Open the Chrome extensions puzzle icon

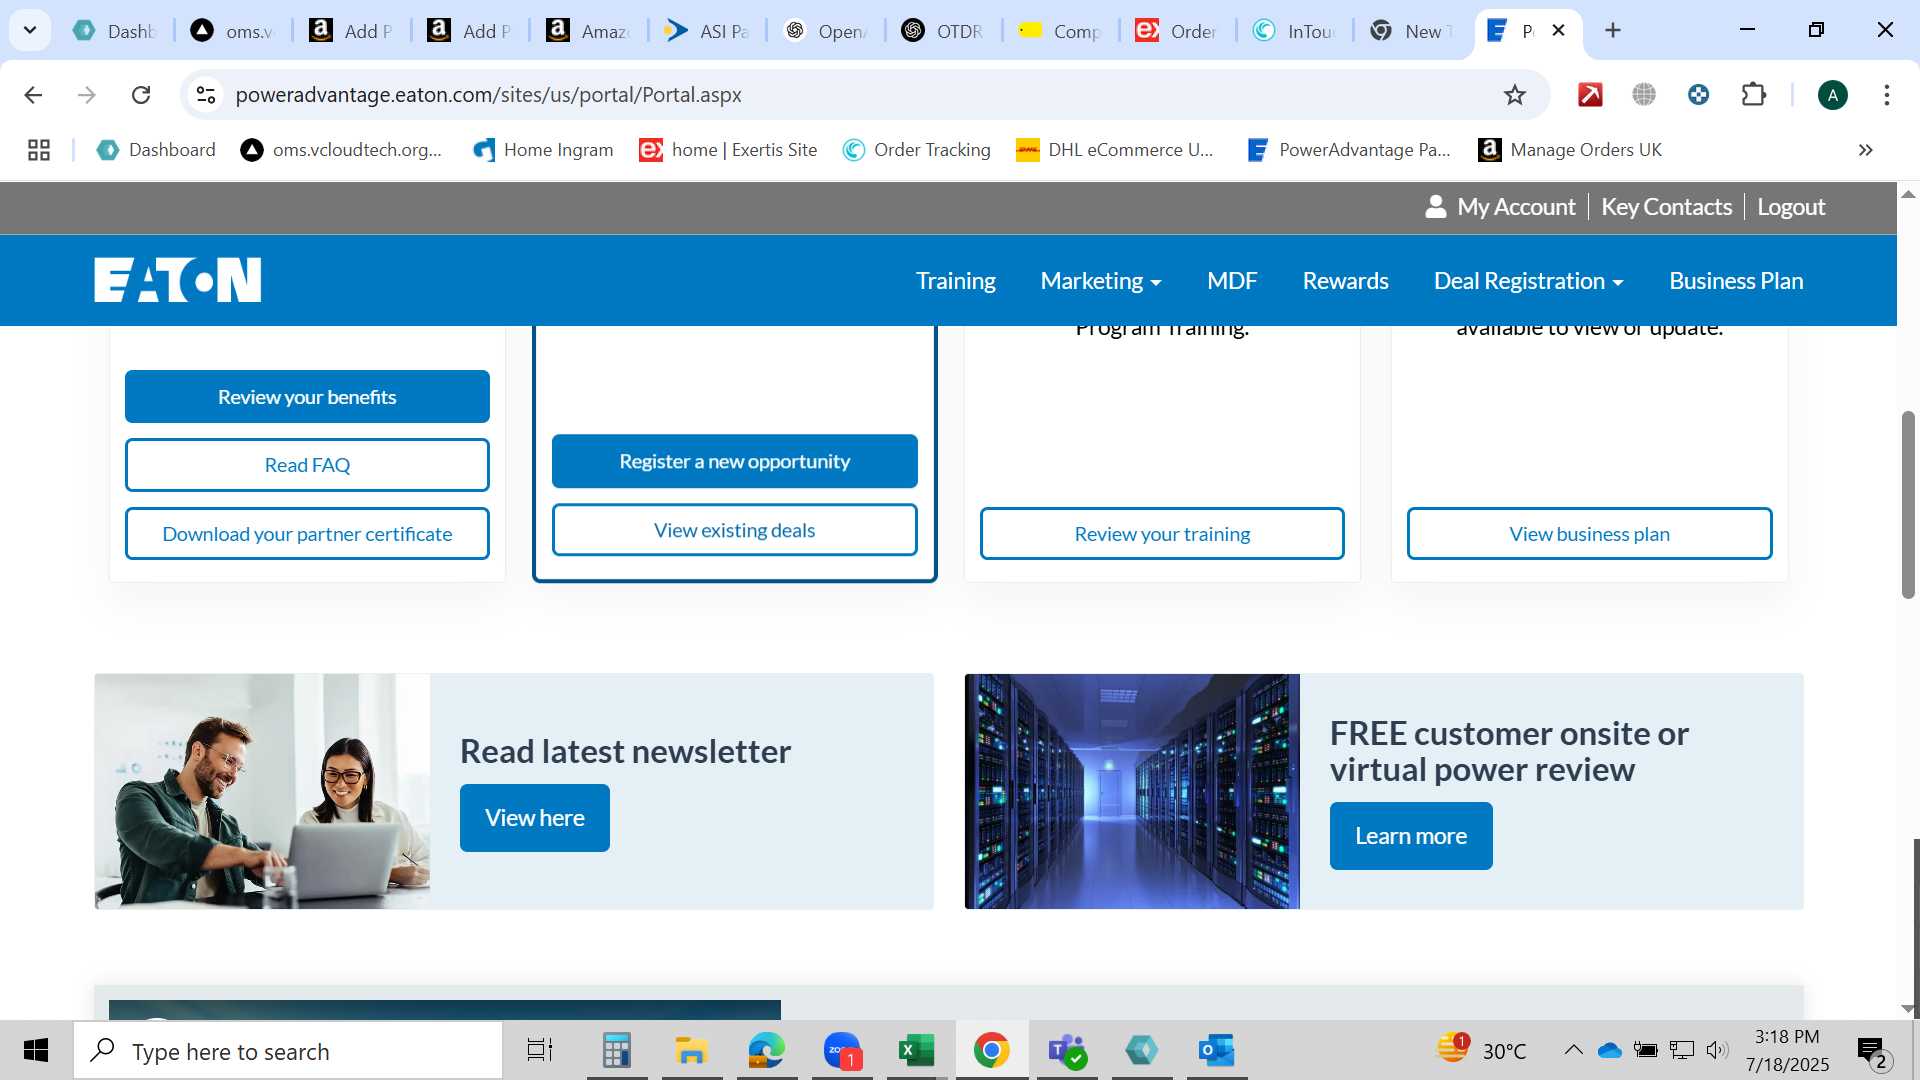1753,95
